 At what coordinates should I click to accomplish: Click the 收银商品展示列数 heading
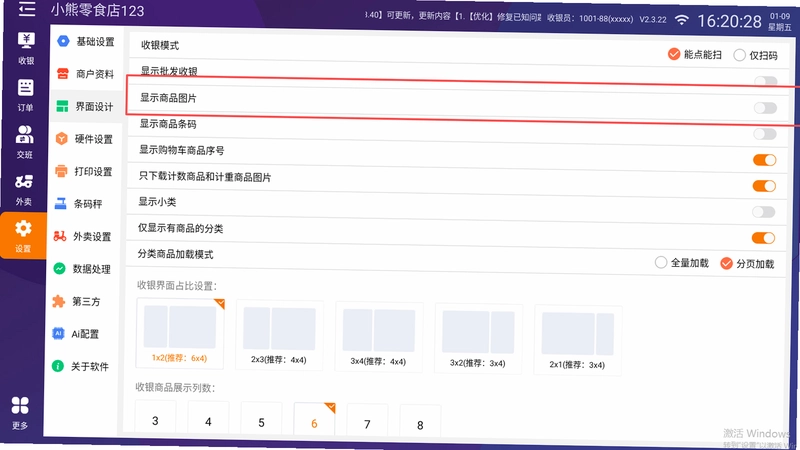tap(175, 387)
